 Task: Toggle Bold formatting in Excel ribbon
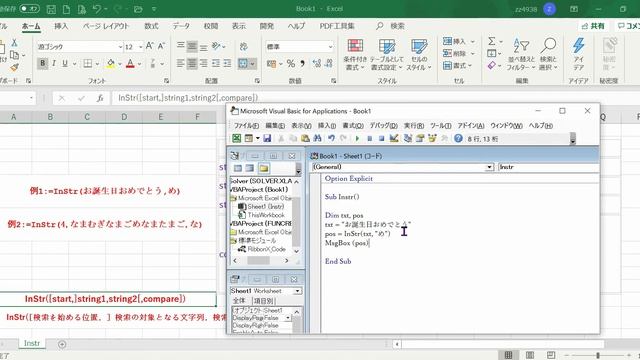(42, 63)
